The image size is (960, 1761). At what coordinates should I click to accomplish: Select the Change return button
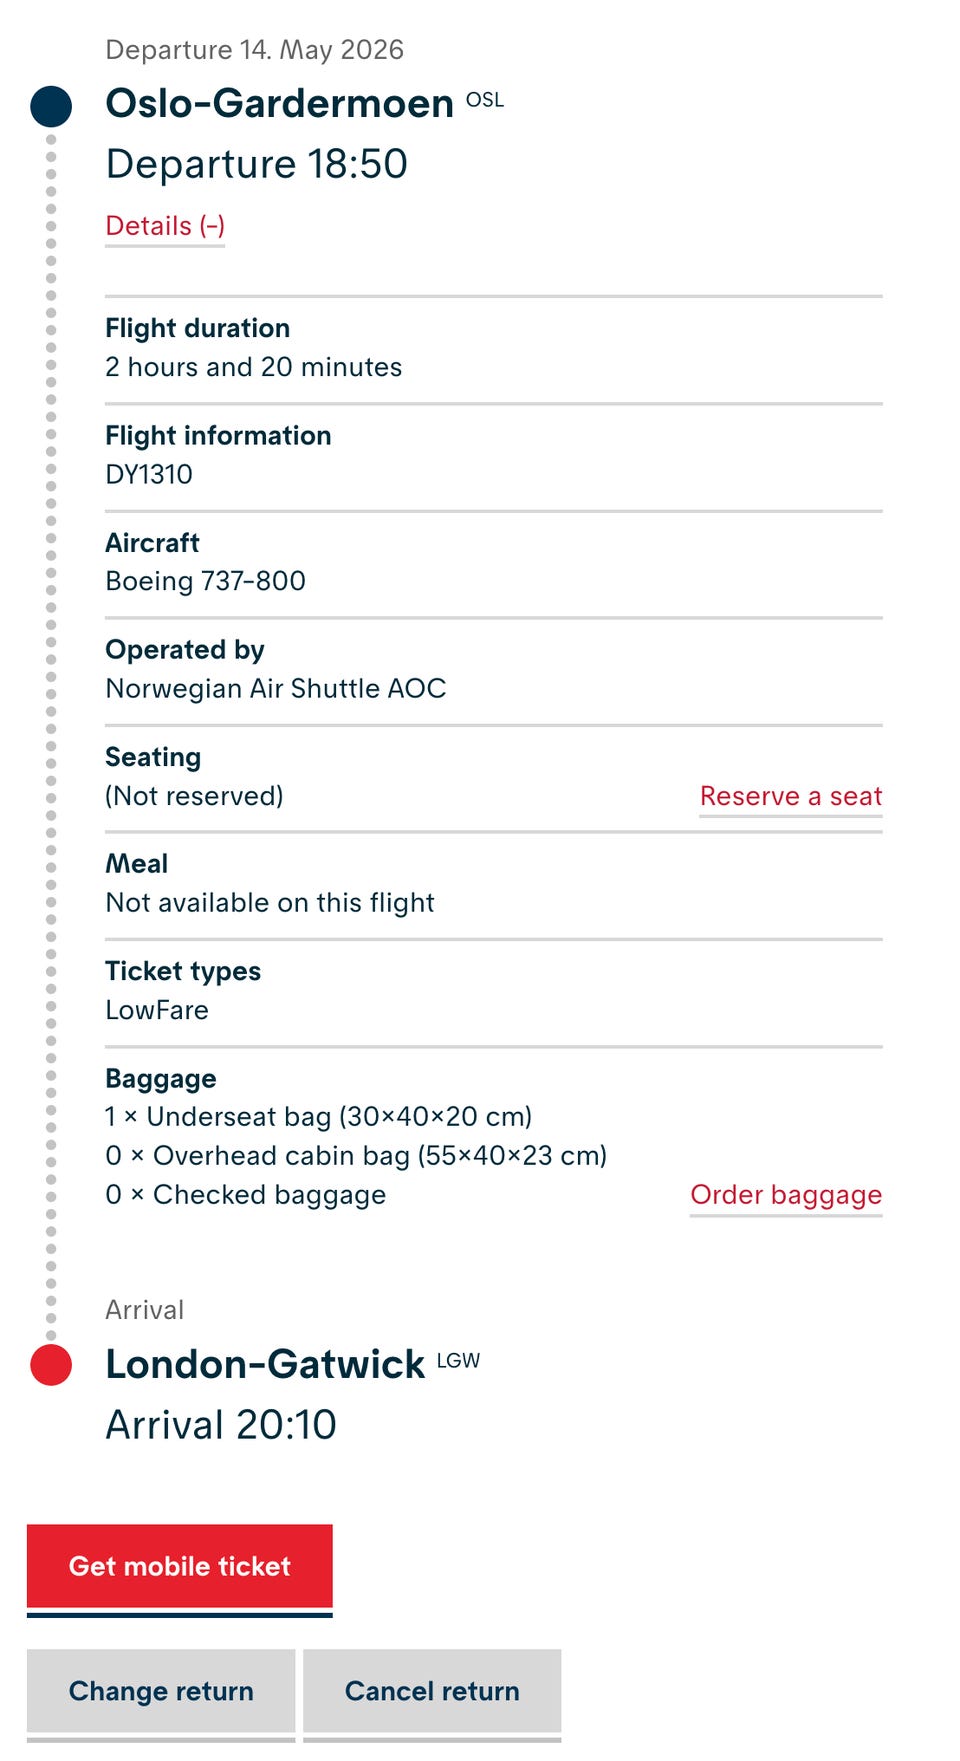(x=161, y=1691)
